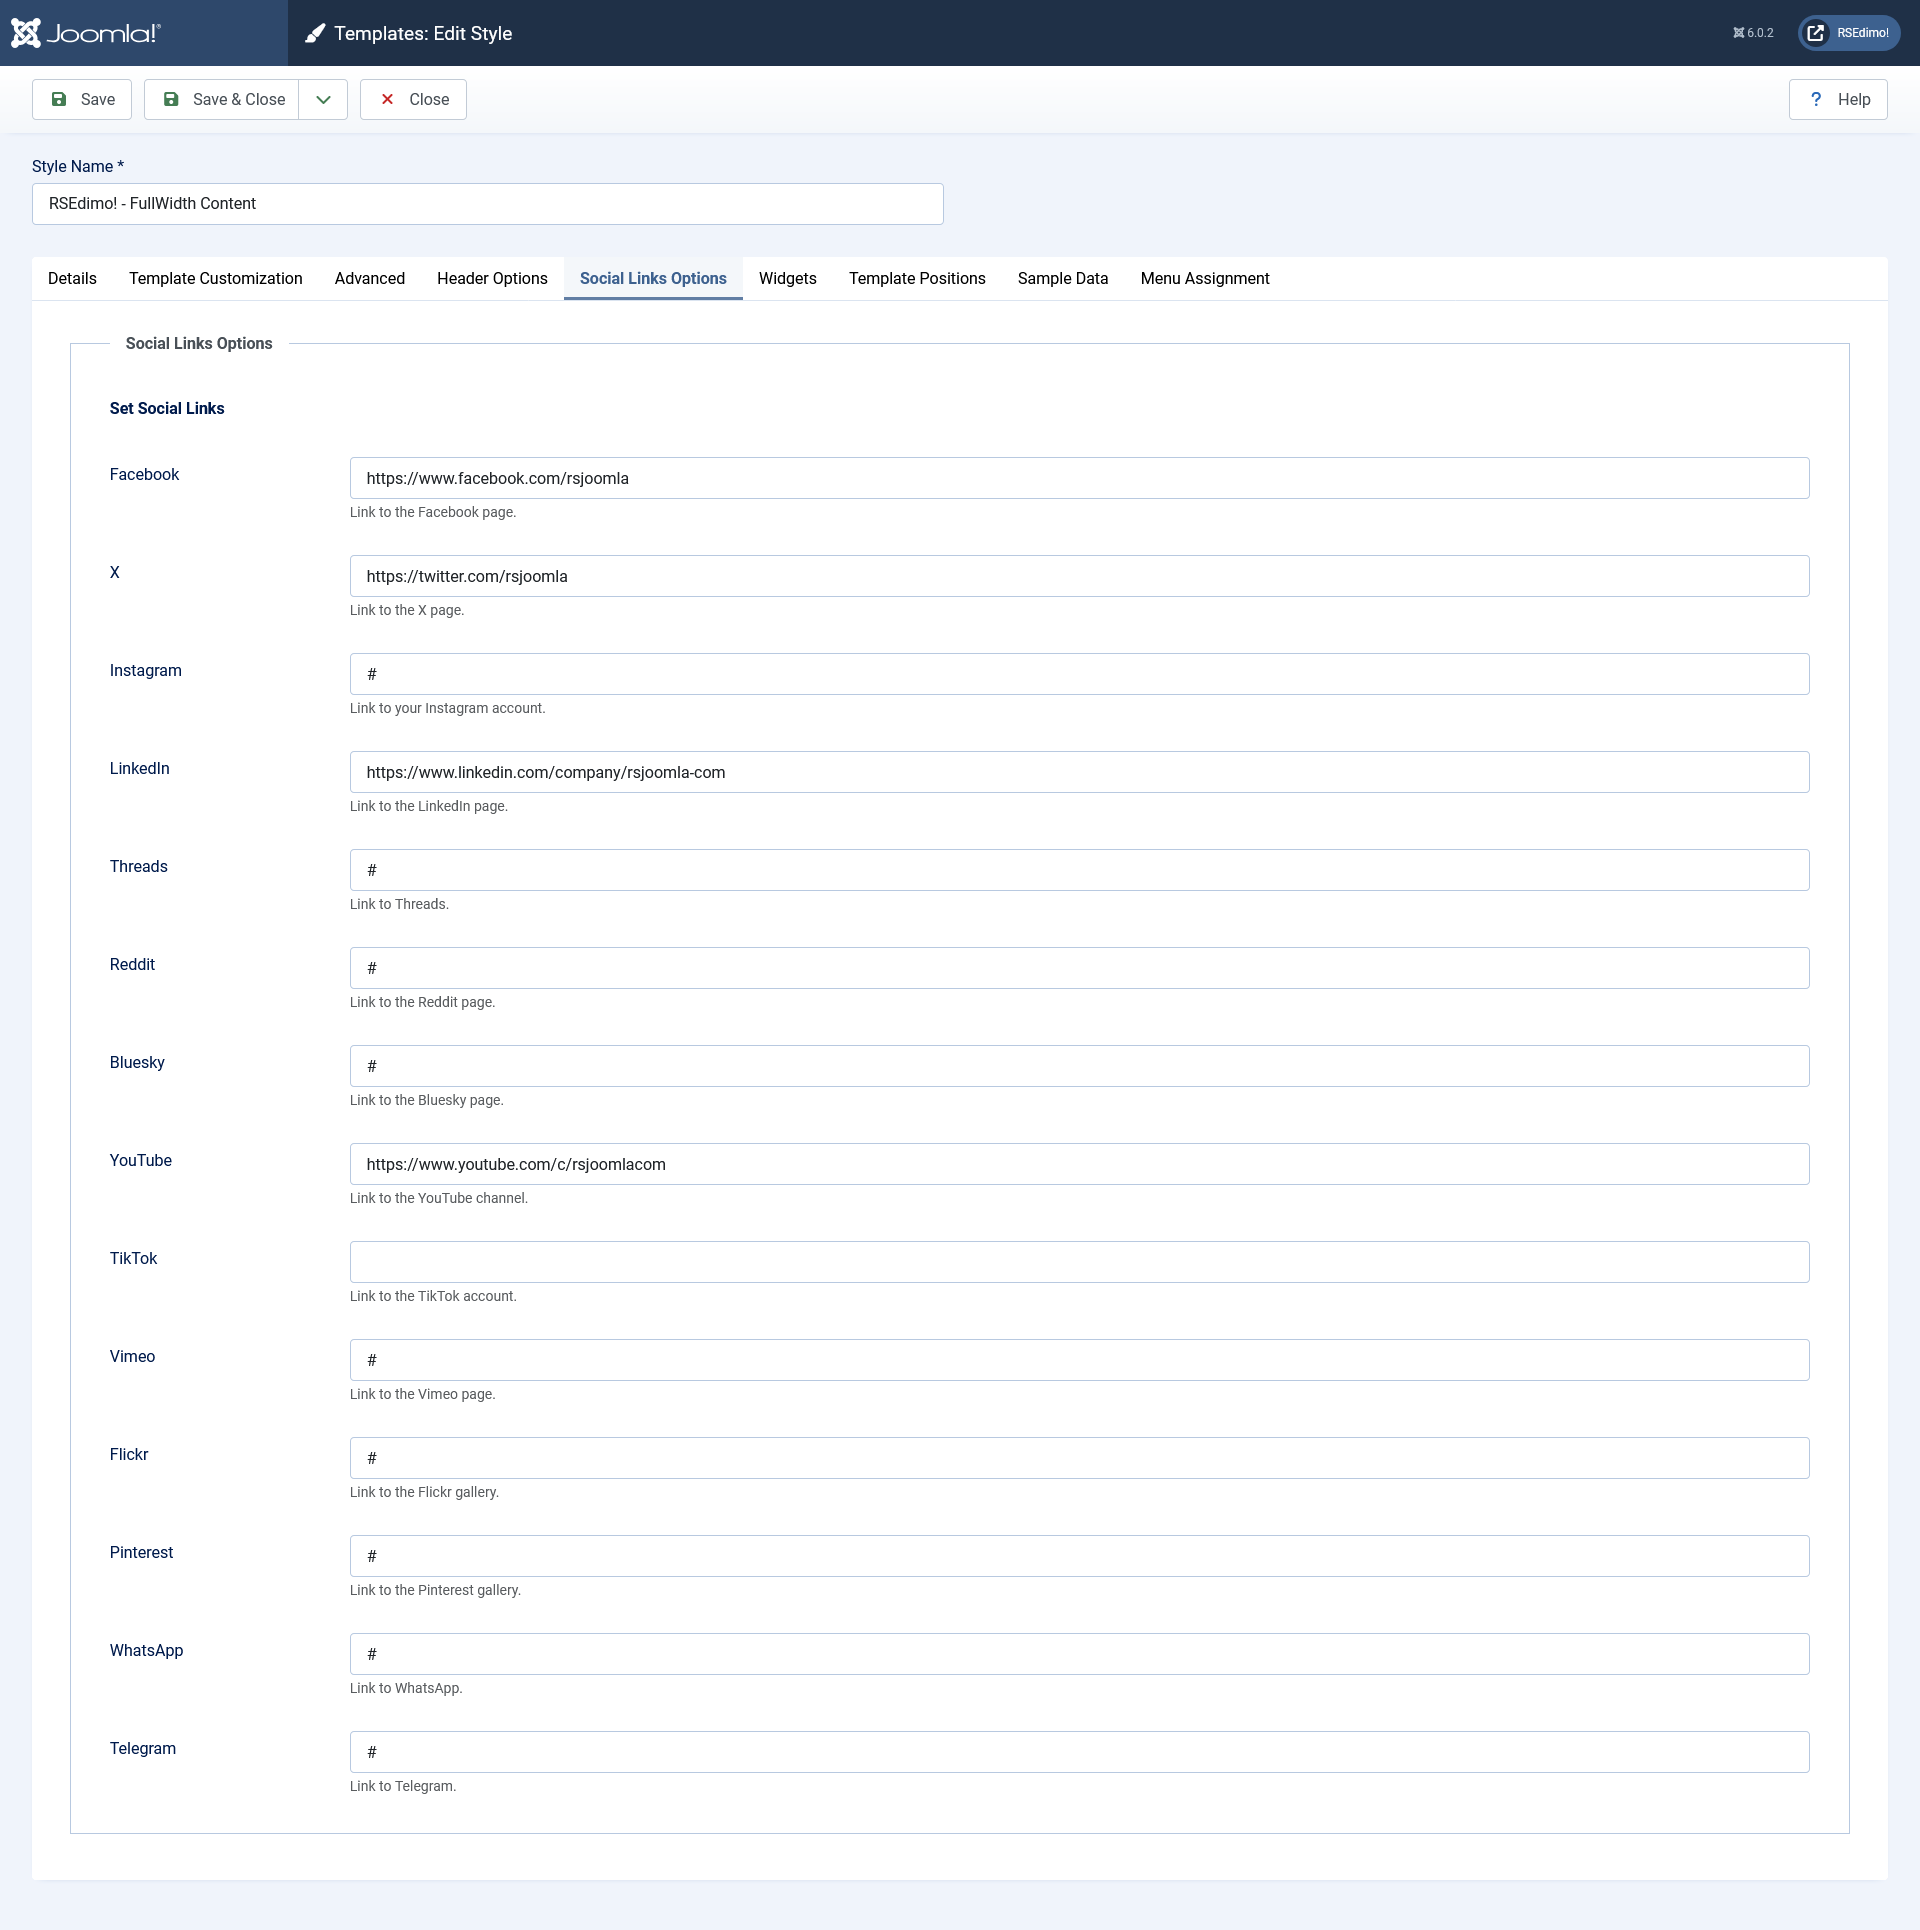
Task: Click the Joomla 6.0.2 version indicator
Action: click(x=1752, y=33)
